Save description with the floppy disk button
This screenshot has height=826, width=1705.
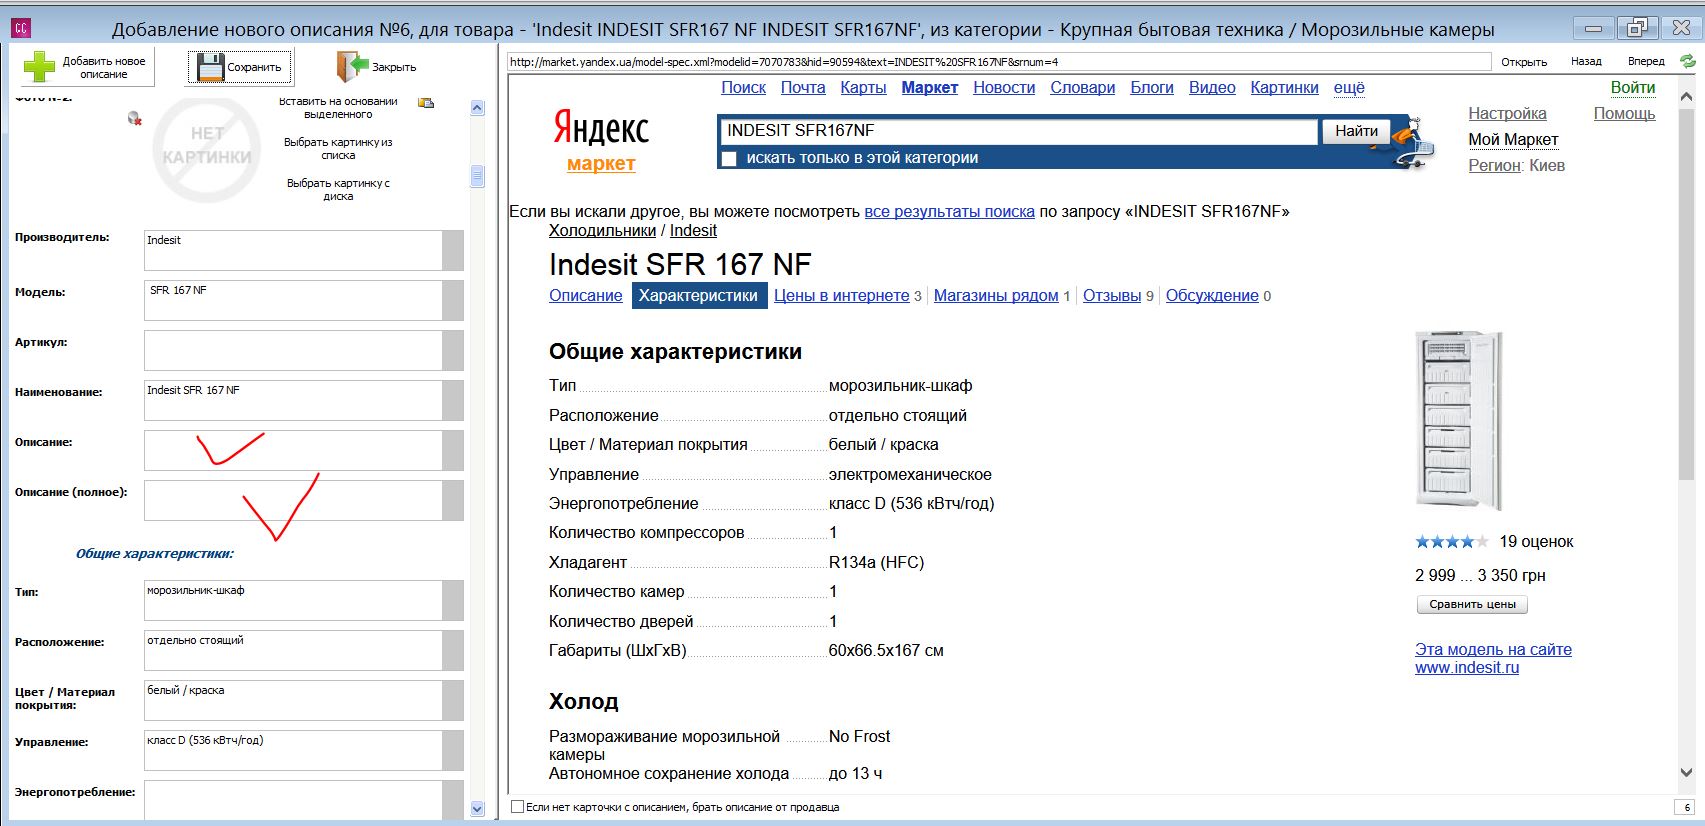pyautogui.click(x=240, y=67)
